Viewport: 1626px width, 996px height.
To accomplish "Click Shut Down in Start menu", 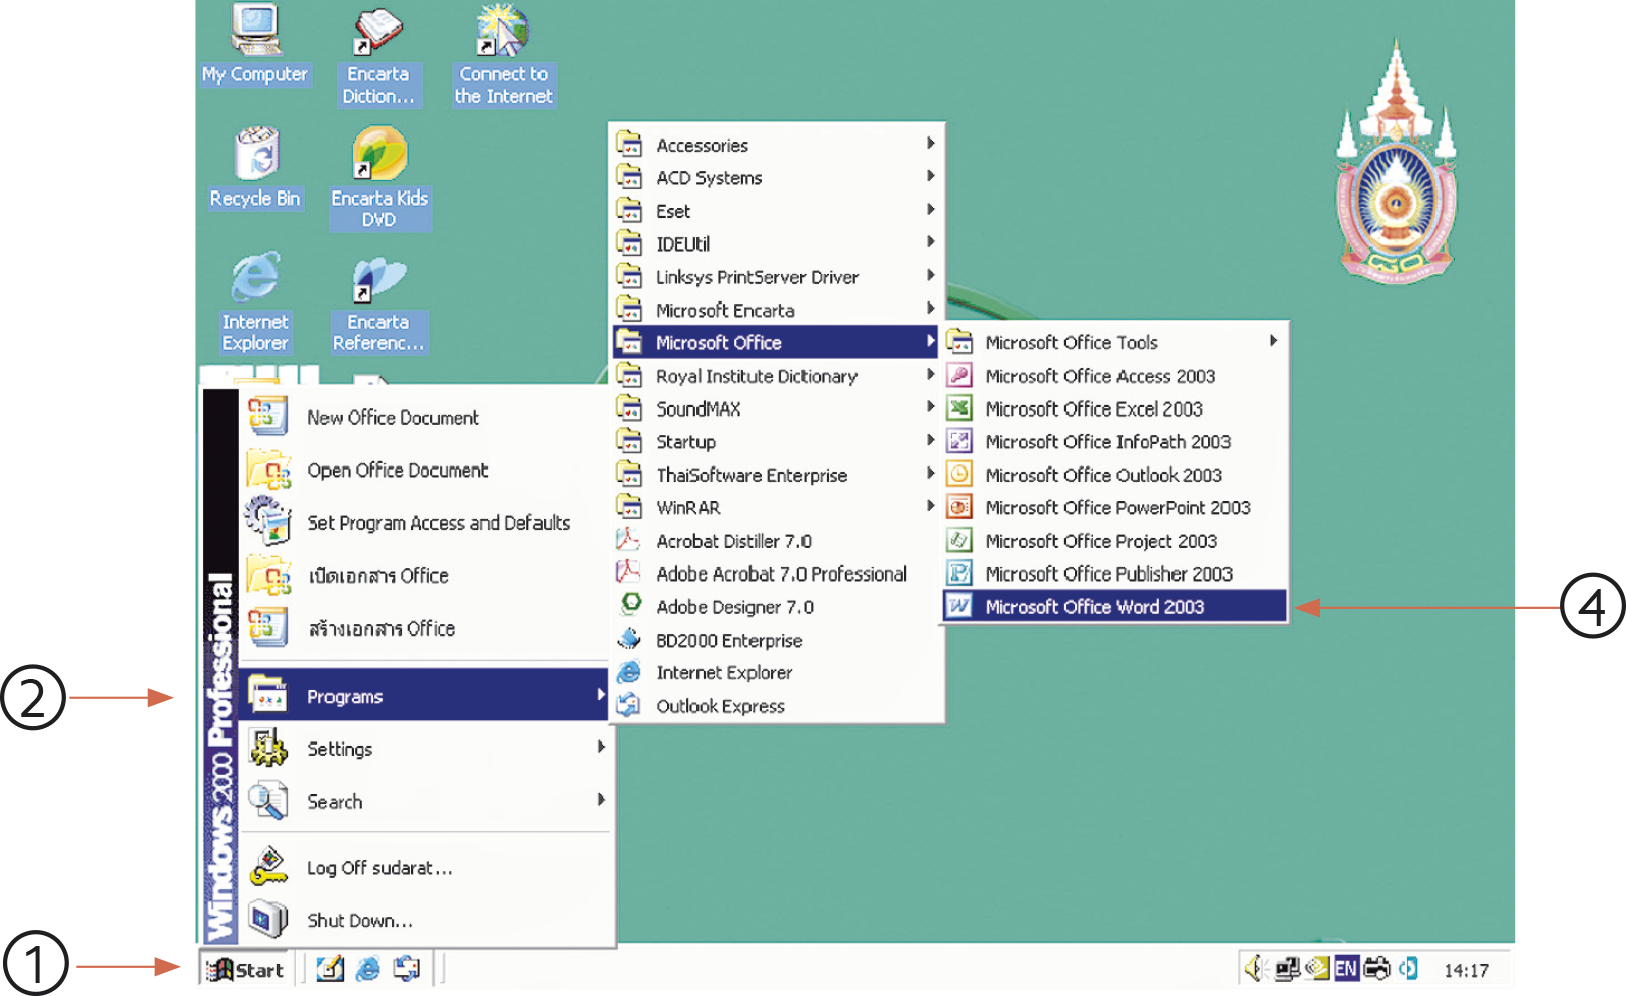I will (x=425, y=921).
